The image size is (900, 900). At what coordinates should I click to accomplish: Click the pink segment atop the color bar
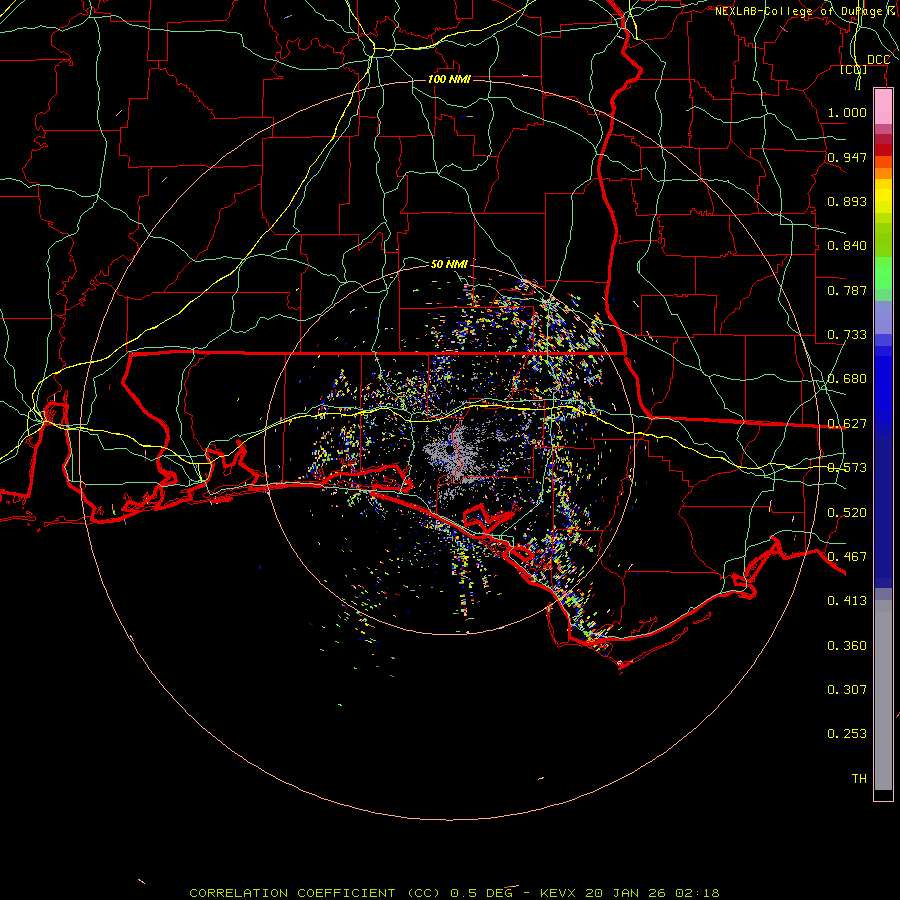coord(883,107)
